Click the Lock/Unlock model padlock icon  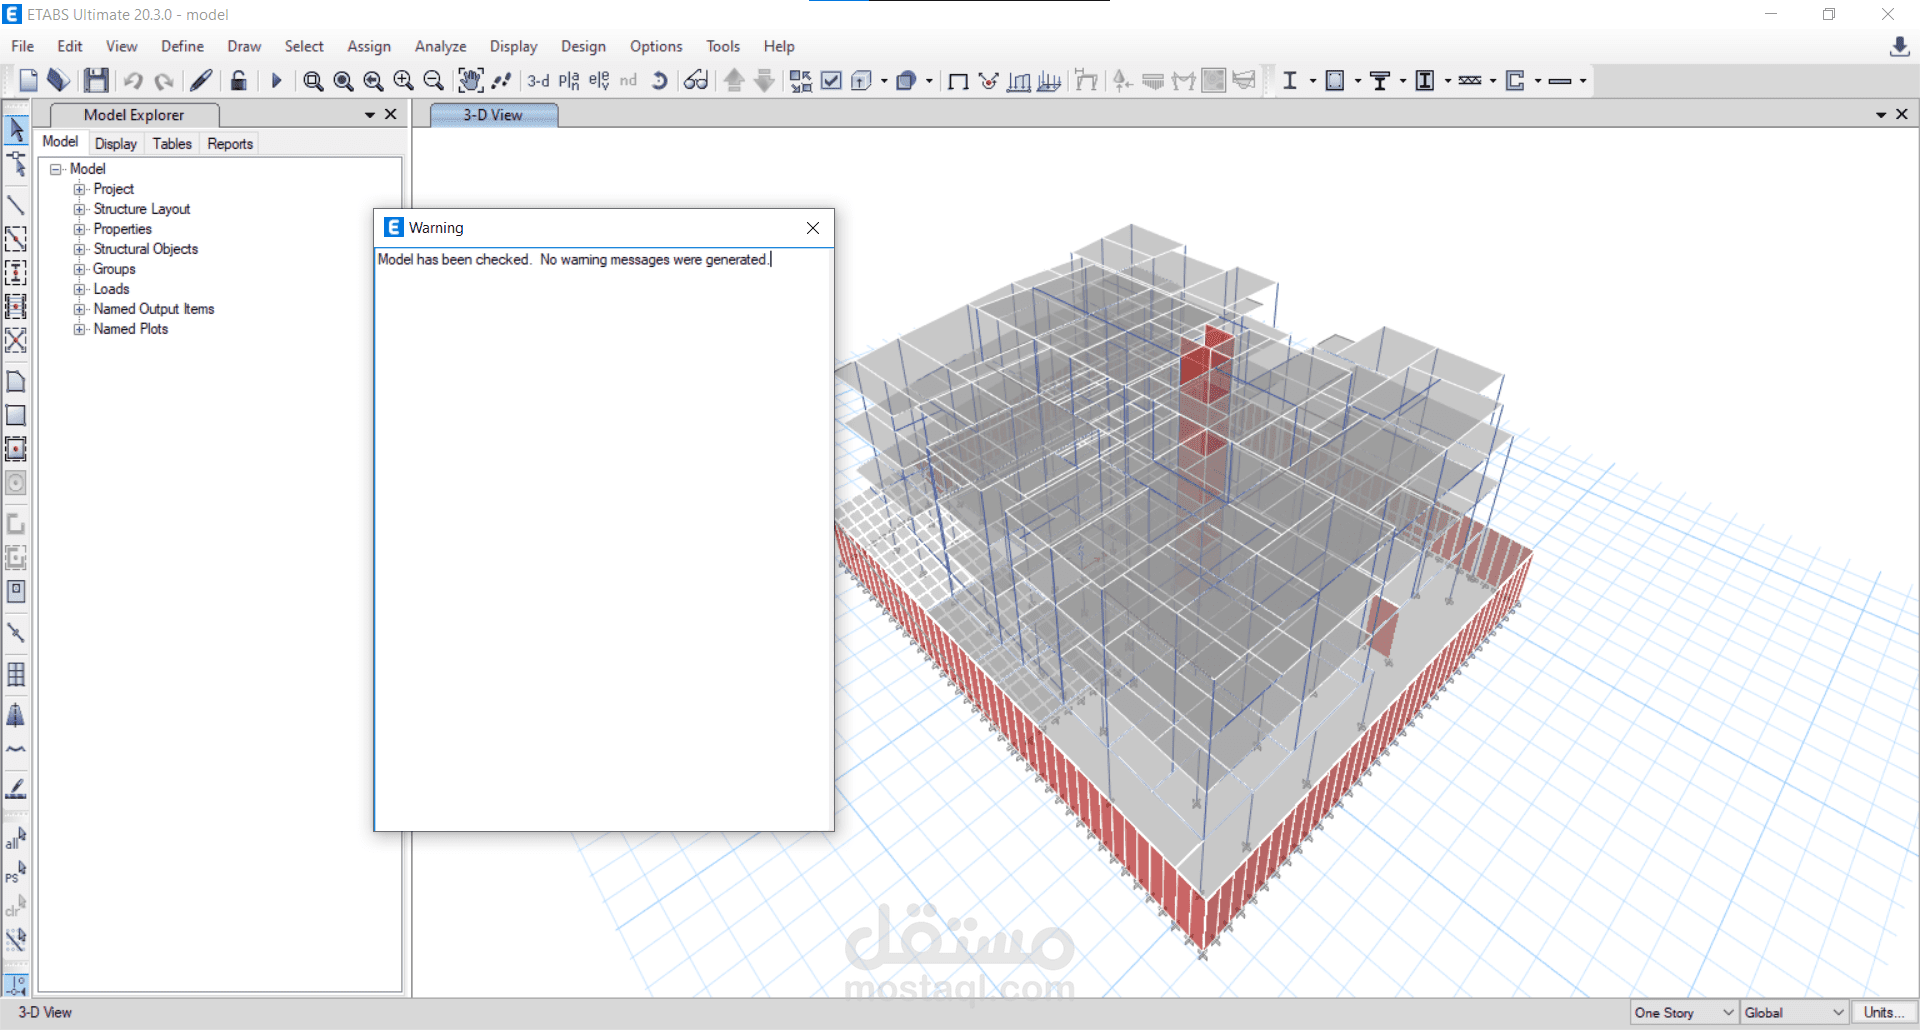[x=238, y=81]
